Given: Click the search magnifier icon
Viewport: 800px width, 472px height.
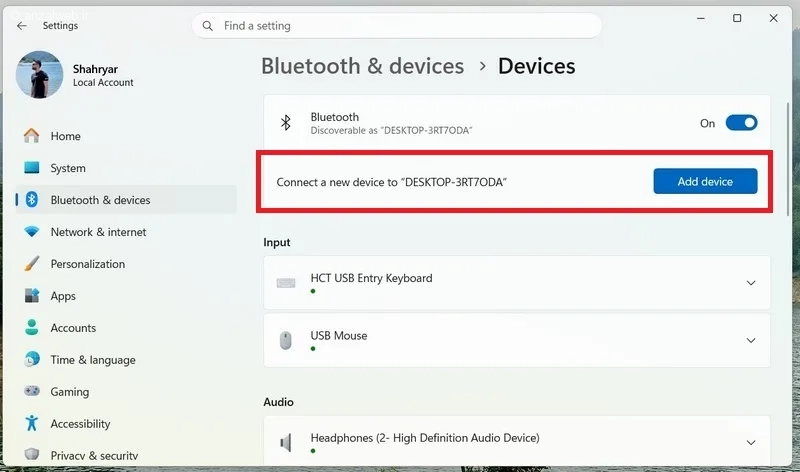Looking at the screenshot, I should click(208, 26).
